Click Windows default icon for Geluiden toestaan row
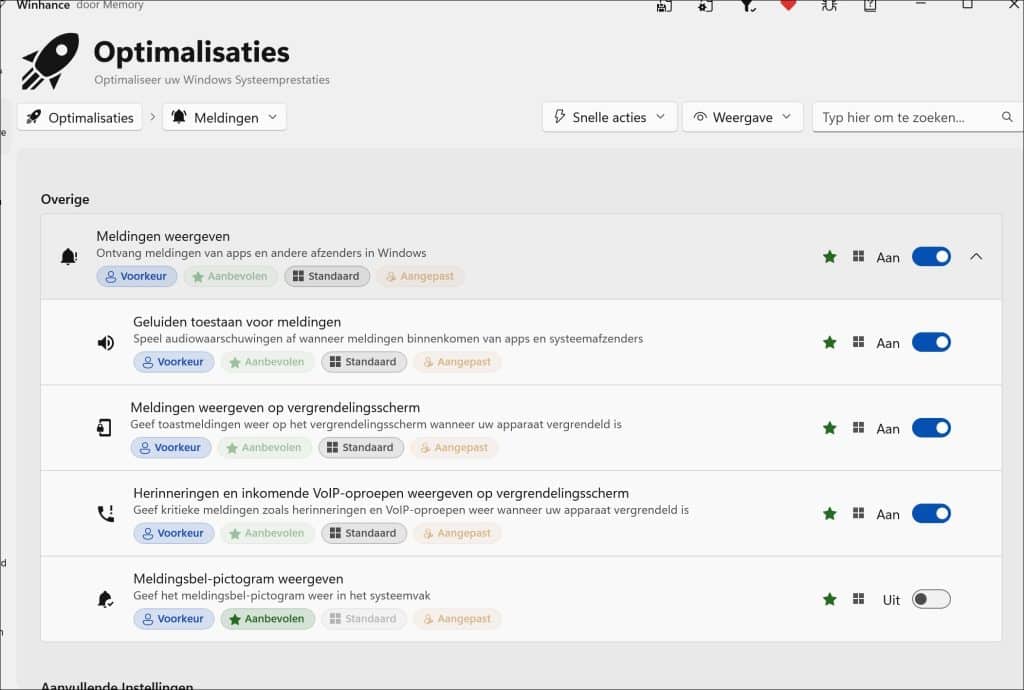The width and height of the screenshot is (1024, 690). 859,342
